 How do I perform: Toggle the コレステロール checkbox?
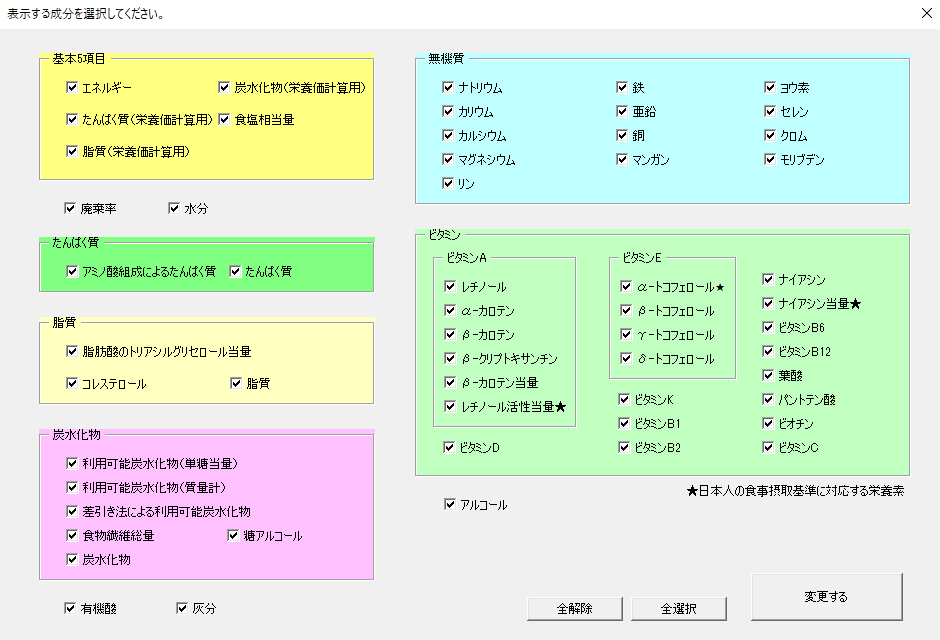point(72,383)
